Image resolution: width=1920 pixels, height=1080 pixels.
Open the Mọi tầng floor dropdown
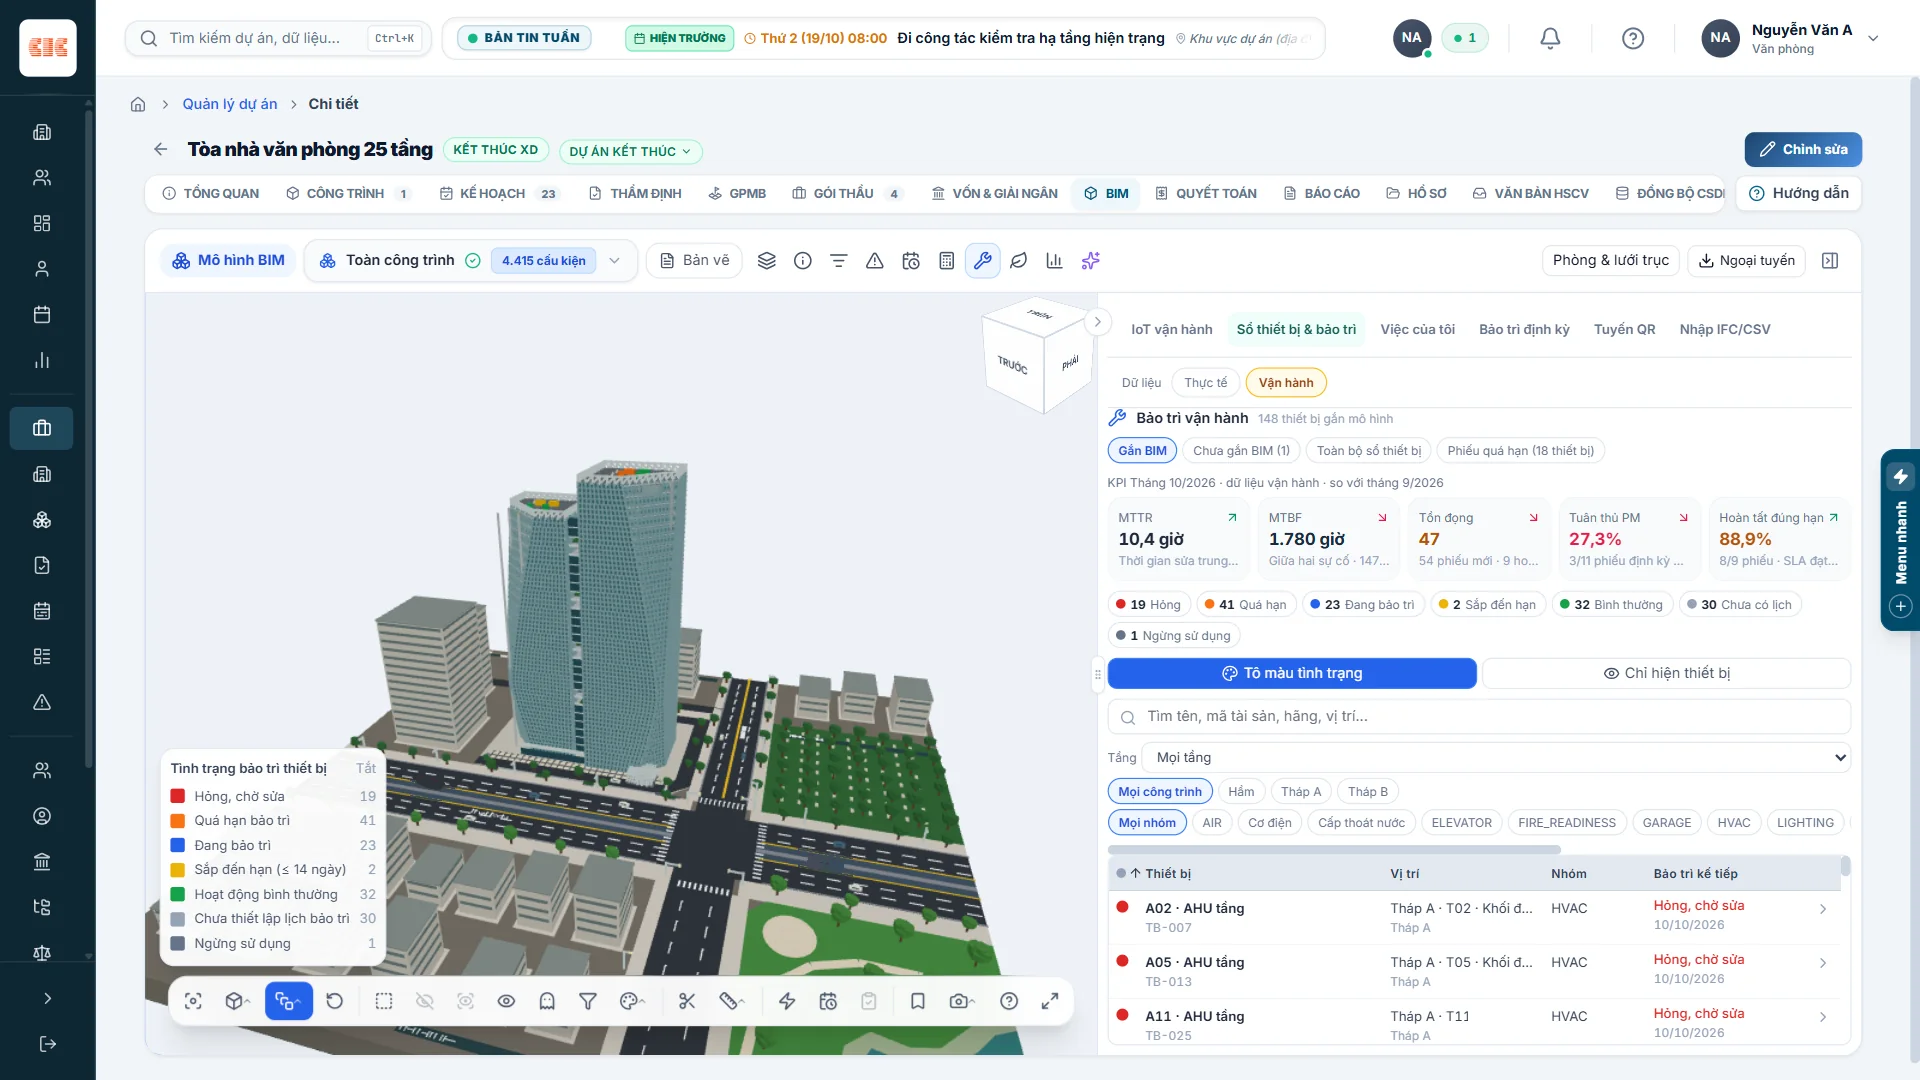(1497, 758)
